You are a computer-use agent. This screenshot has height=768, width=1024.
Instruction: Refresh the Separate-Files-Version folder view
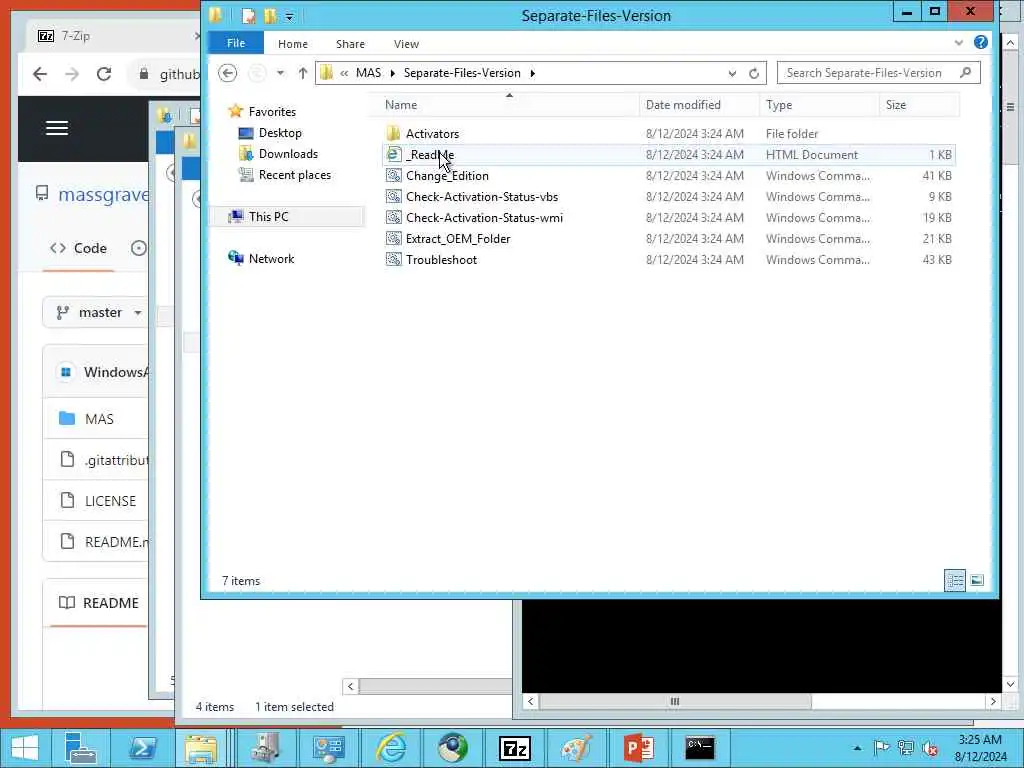pos(754,73)
